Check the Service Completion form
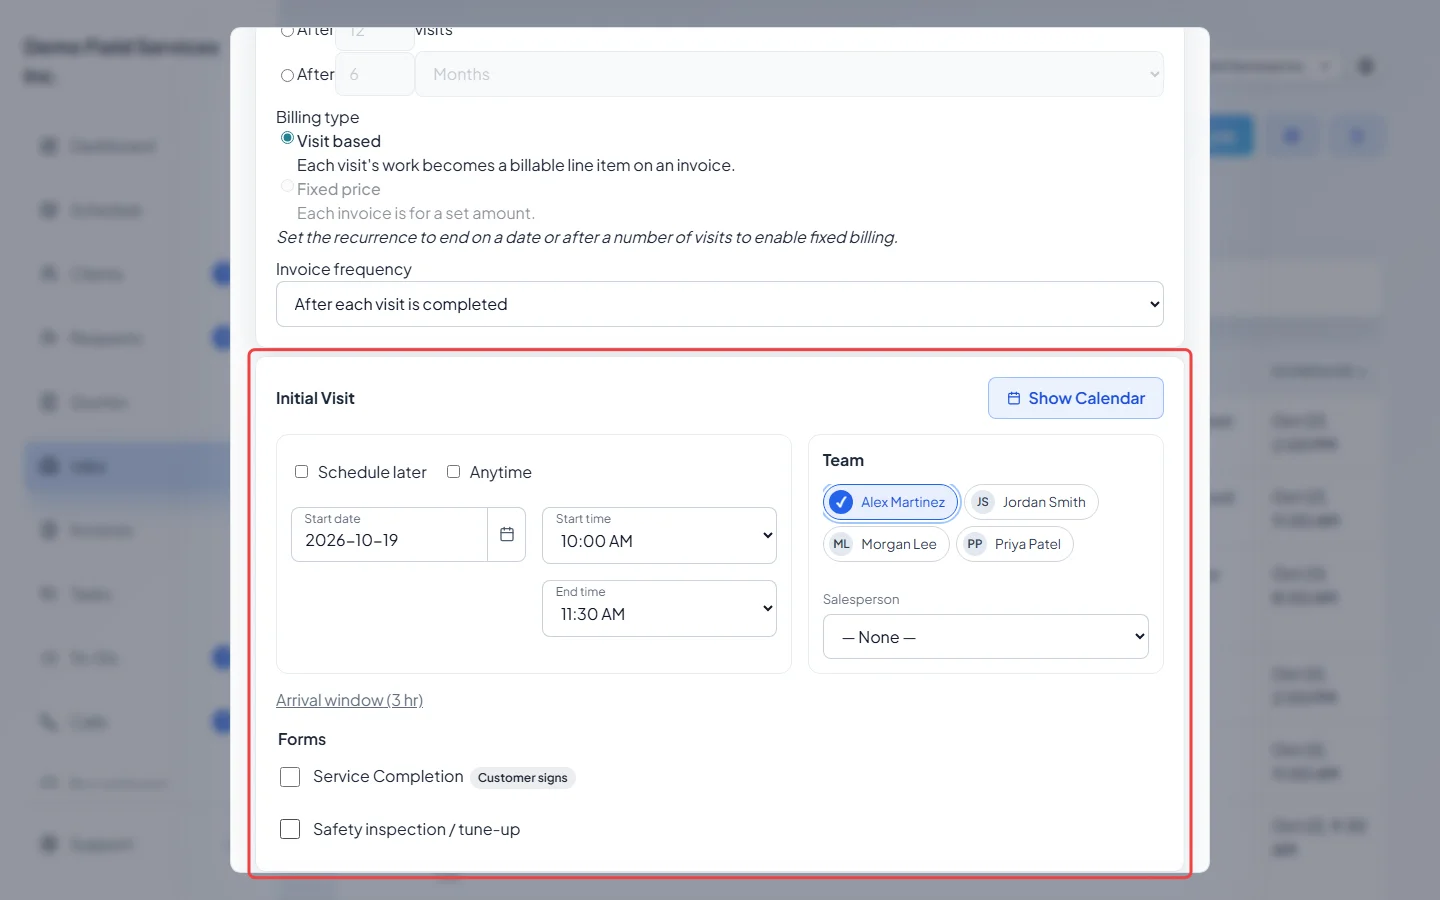The height and width of the screenshot is (900, 1440). point(290,777)
